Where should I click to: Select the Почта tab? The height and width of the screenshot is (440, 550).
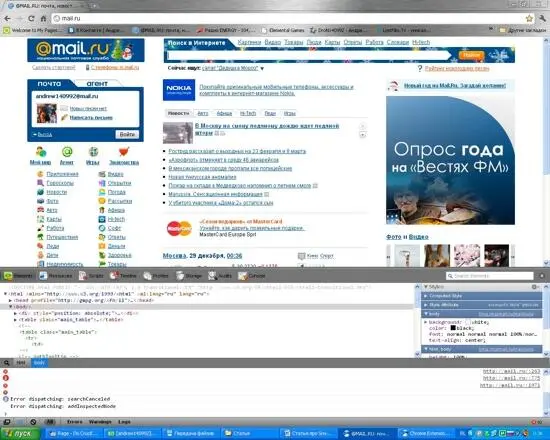tap(49, 84)
